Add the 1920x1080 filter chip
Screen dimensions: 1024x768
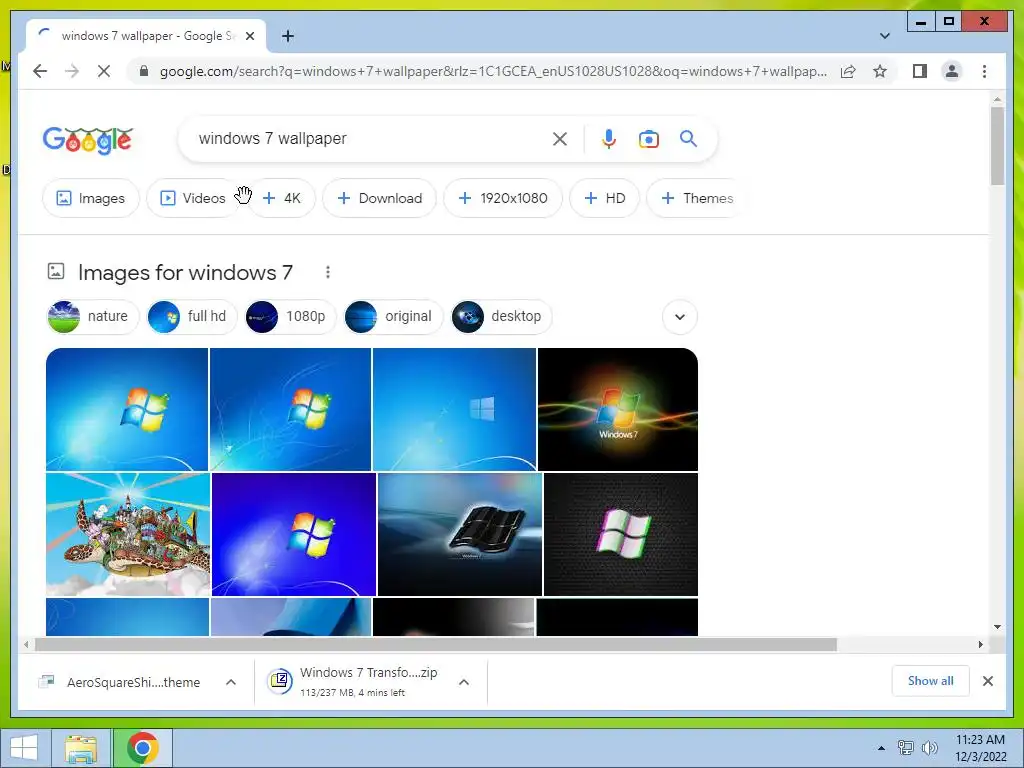(x=503, y=198)
